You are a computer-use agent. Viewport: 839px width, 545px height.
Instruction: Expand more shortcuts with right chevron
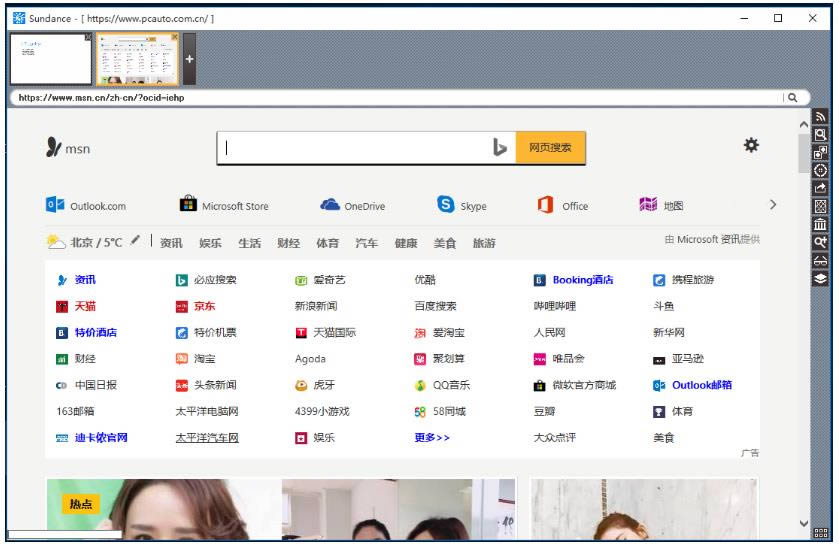click(772, 205)
